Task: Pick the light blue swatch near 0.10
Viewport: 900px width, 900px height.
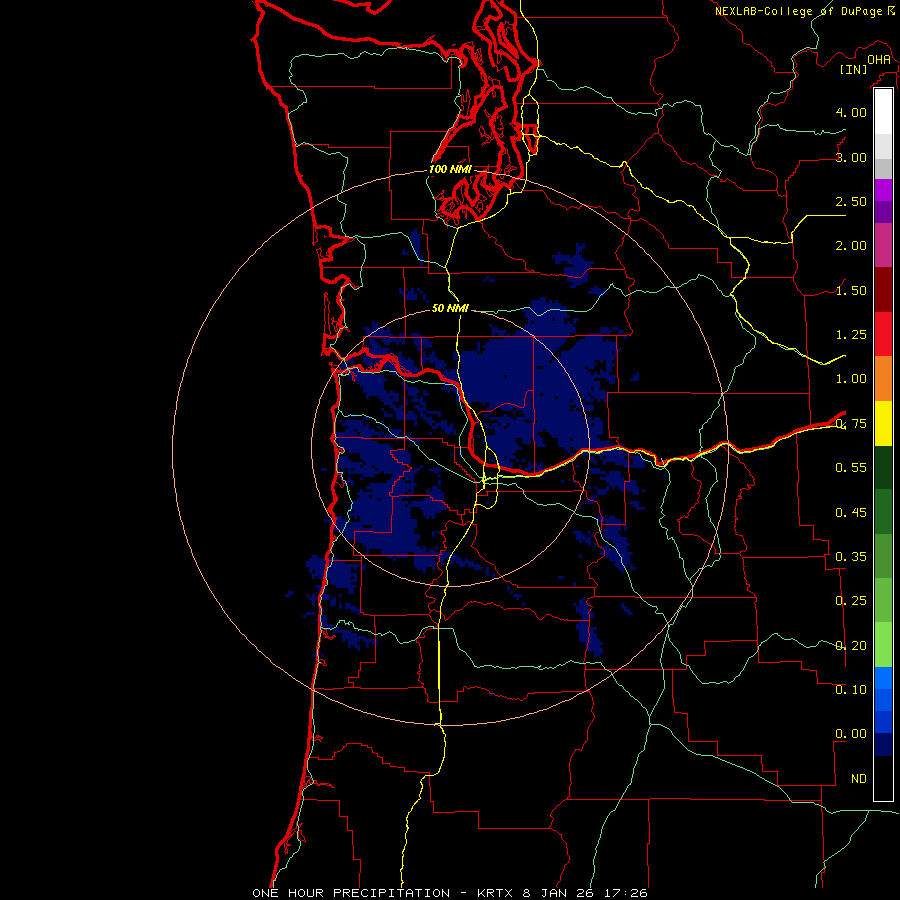Action: coord(883,678)
